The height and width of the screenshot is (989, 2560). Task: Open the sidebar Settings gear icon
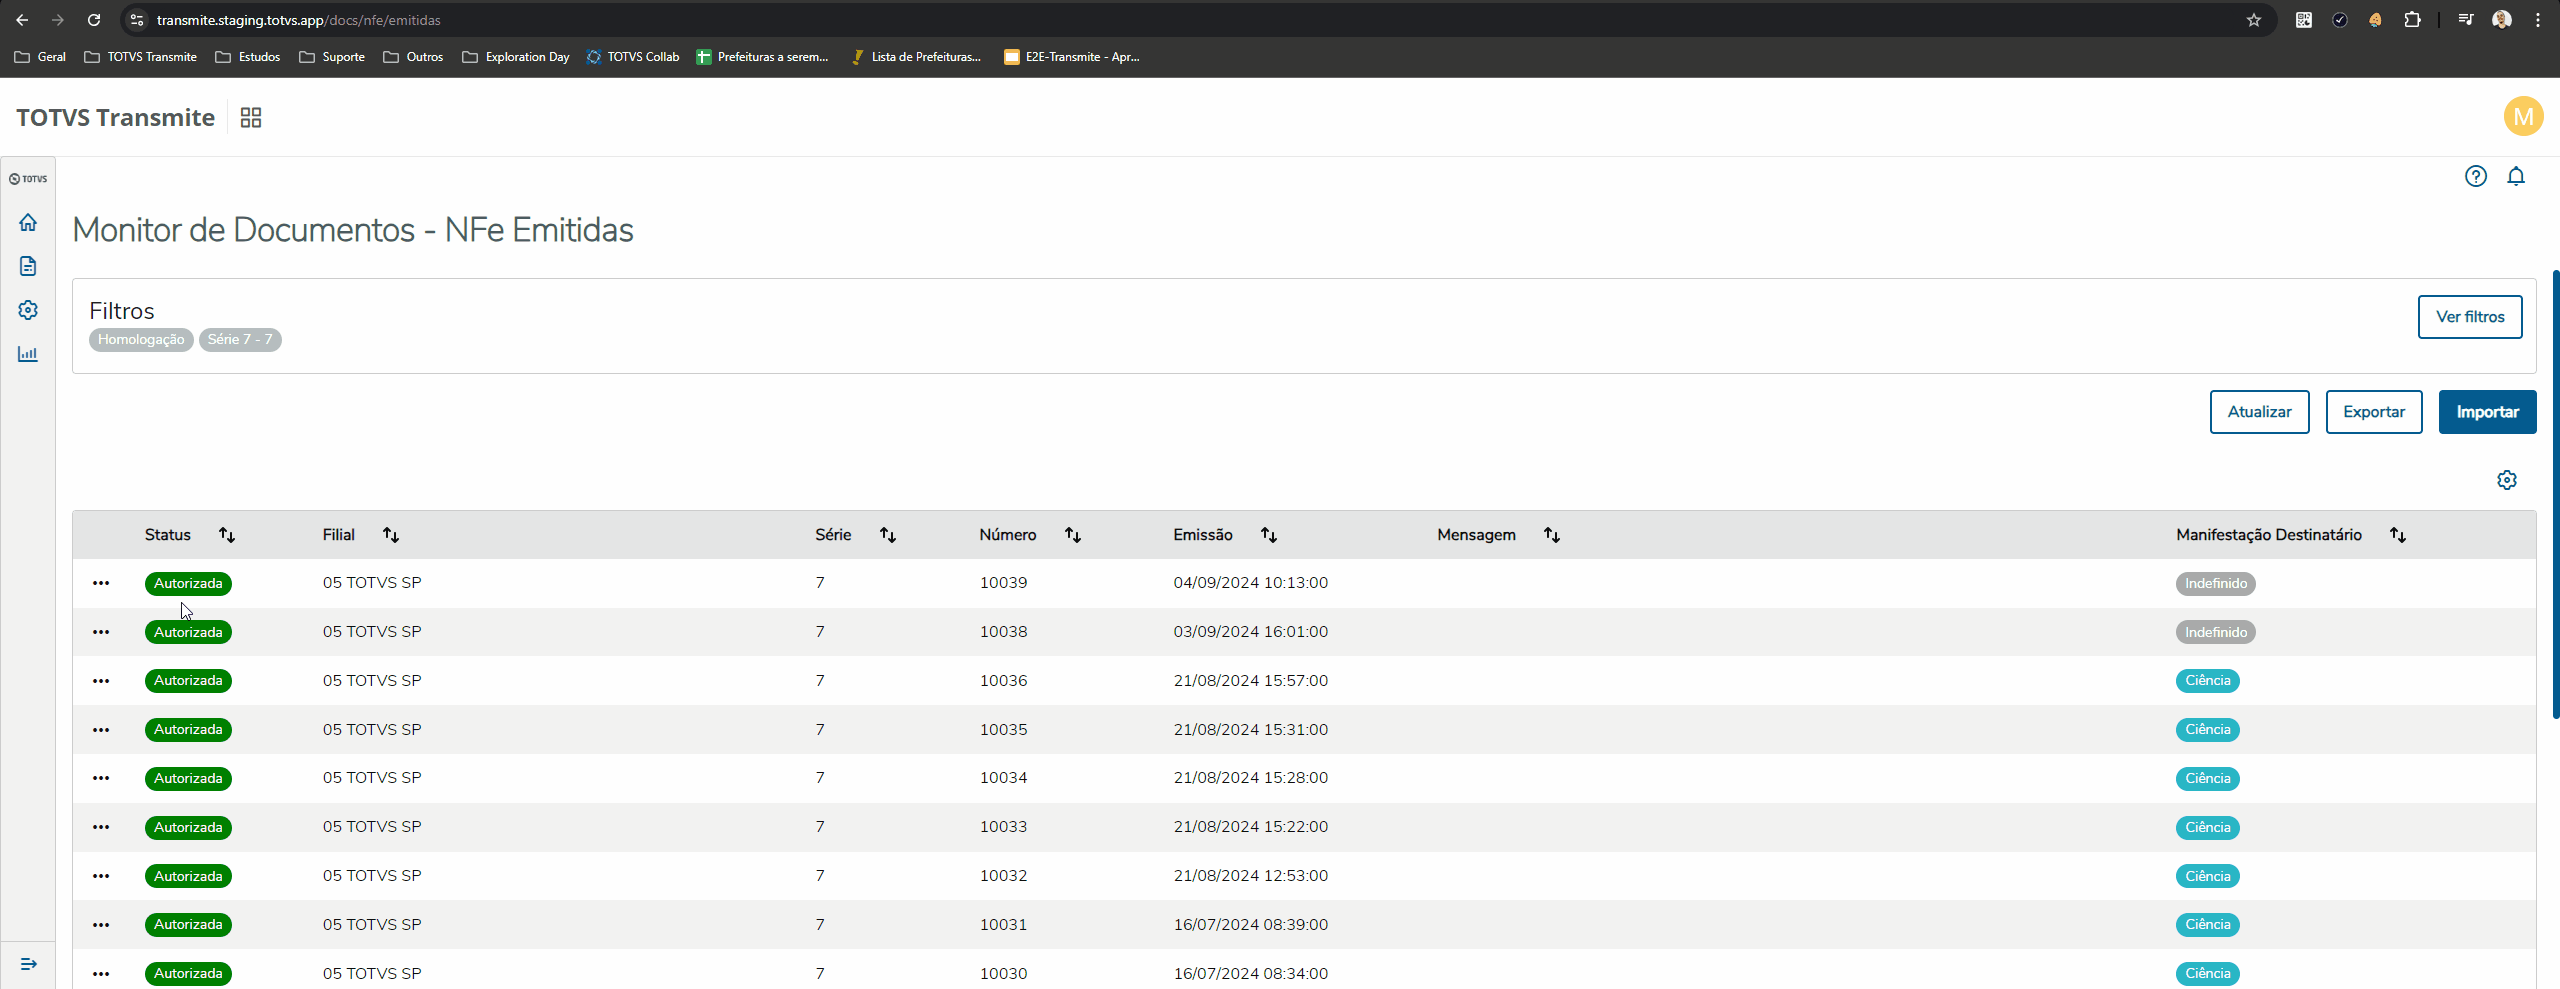point(28,310)
